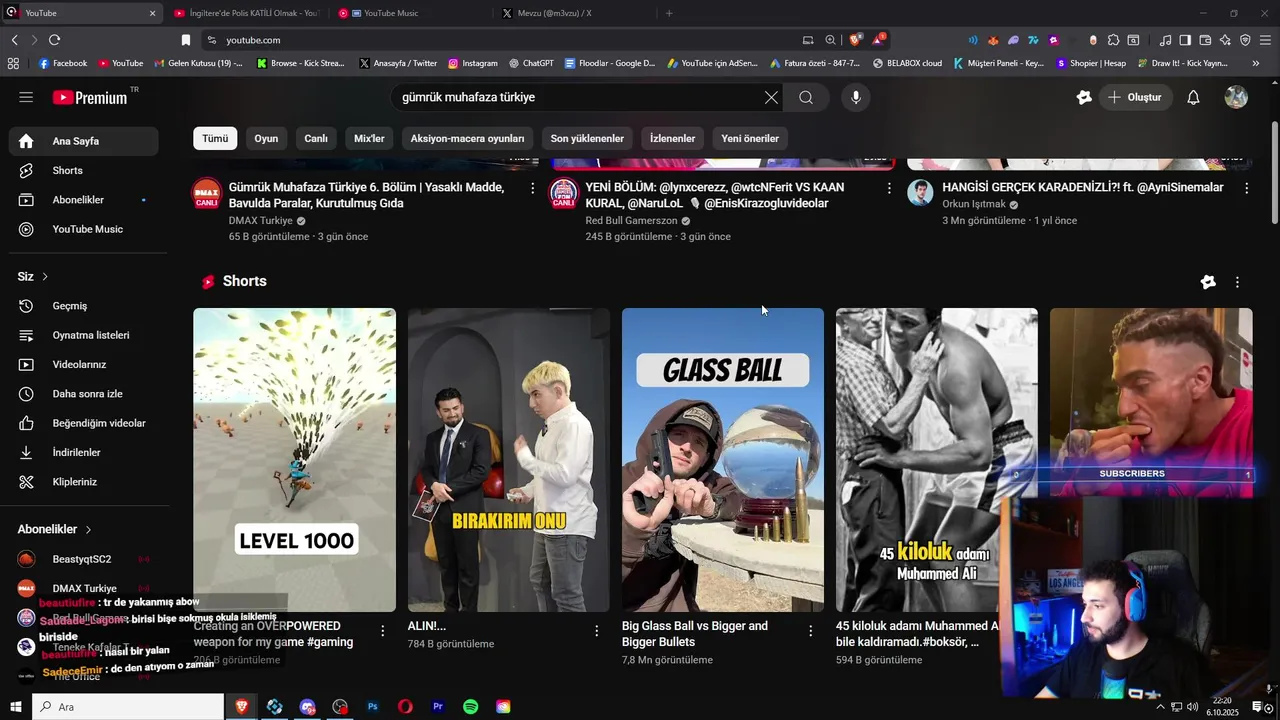Open Klipleriniz in sidebar

(x=83, y=482)
